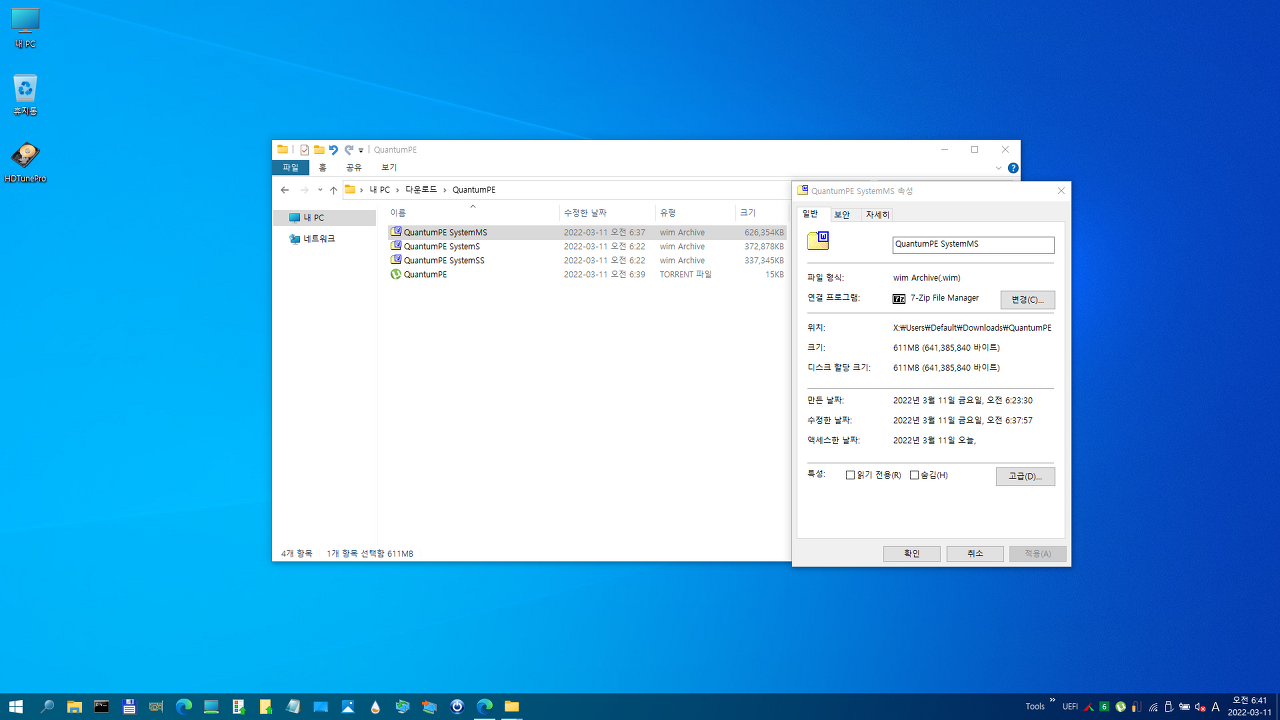Image resolution: width=1280 pixels, height=720 pixels.
Task: Open the 홈 ribbon tab
Action: coord(322,167)
